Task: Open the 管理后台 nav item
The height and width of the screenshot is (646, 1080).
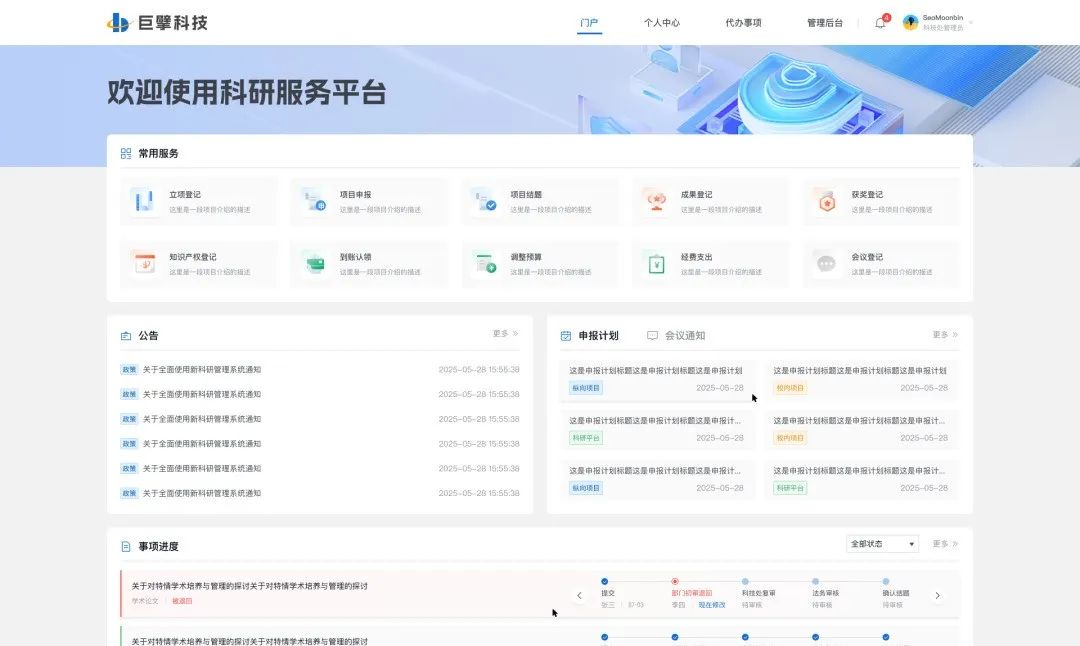Action: 824,23
